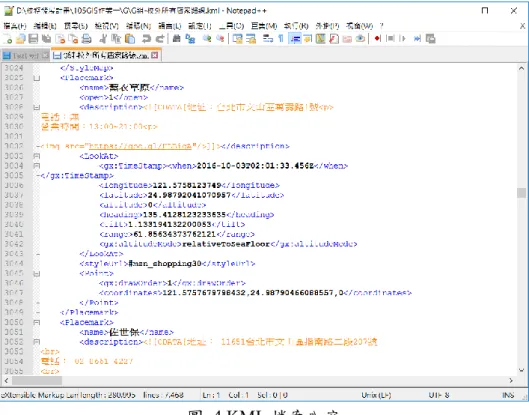Screen dimensions: 529x415
Task: Open the Window (W) menu
Action: click(x=360, y=26)
